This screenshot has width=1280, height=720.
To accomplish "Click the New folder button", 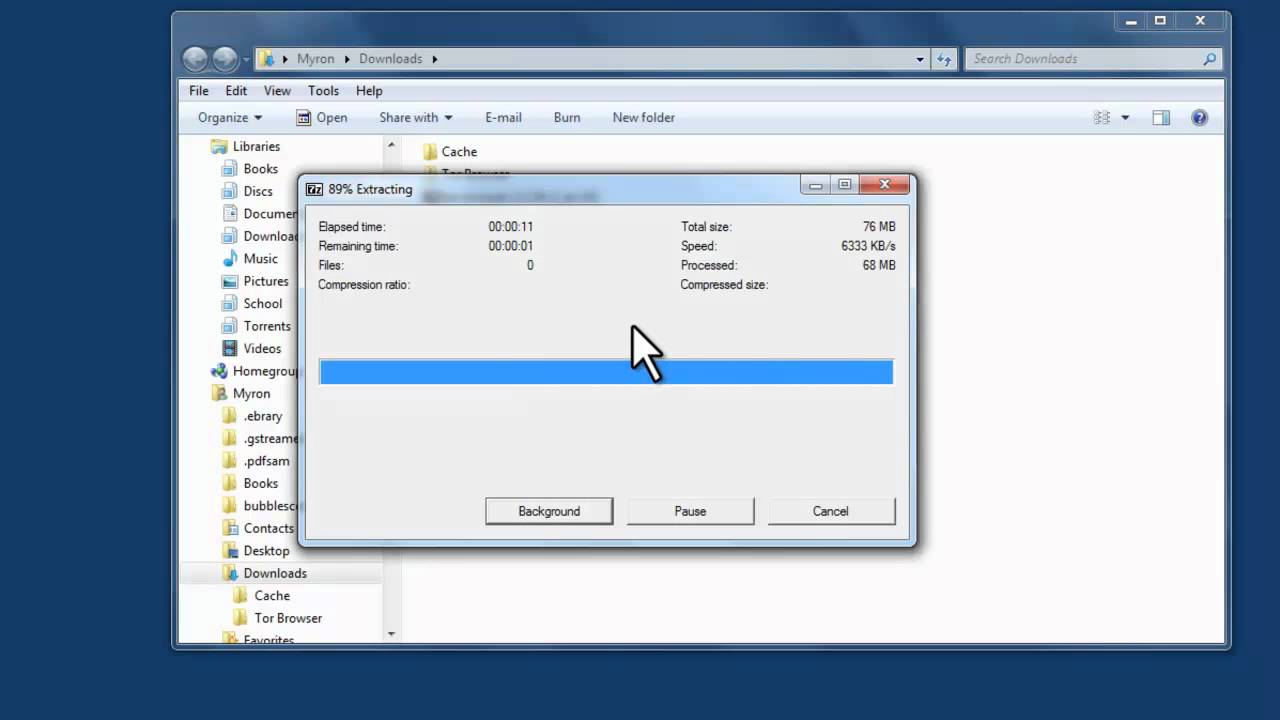I will tap(644, 117).
